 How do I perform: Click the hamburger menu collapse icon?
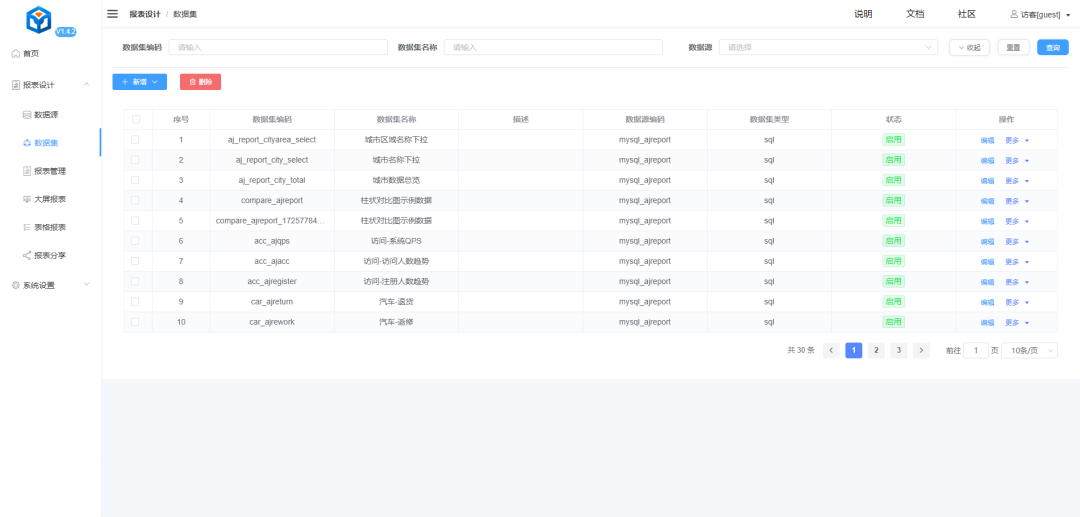[113, 14]
